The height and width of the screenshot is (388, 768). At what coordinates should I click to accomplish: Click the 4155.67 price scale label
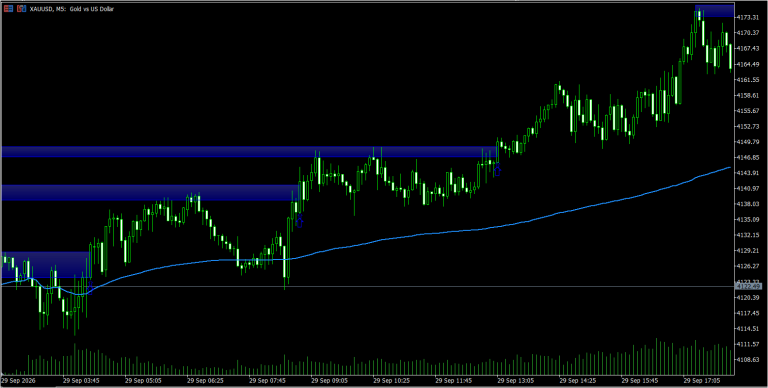point(748,111)
